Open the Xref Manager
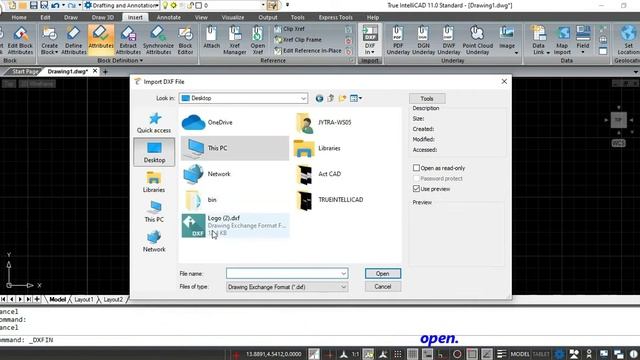 [235, 40]
